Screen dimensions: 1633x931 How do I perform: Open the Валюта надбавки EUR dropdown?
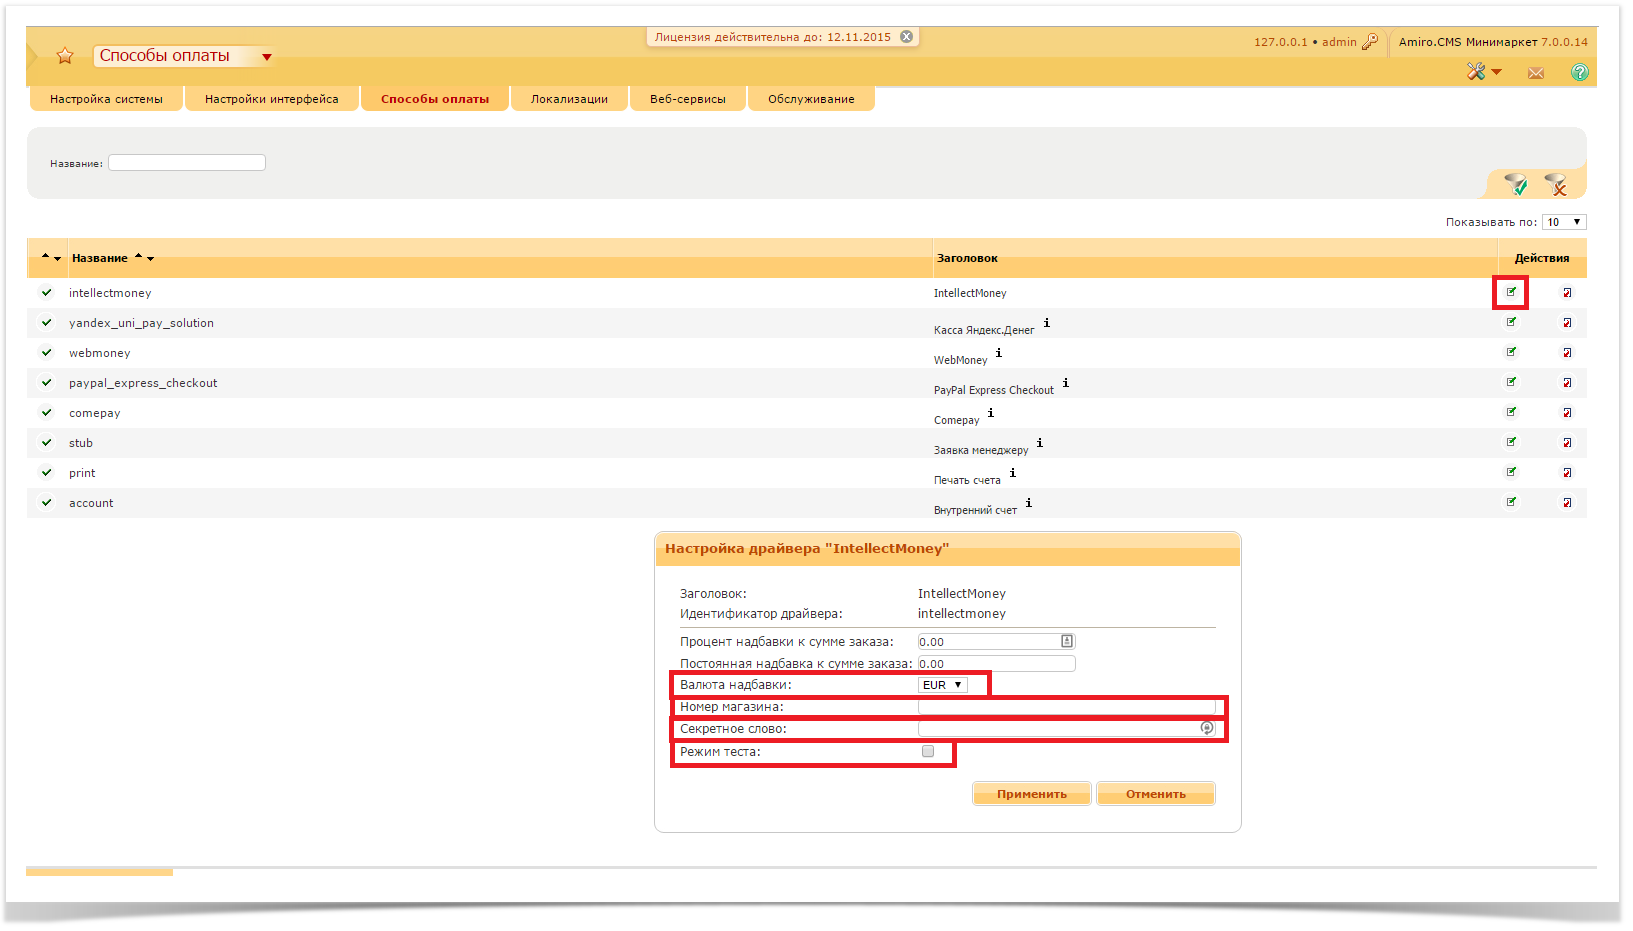click(943, 685)
